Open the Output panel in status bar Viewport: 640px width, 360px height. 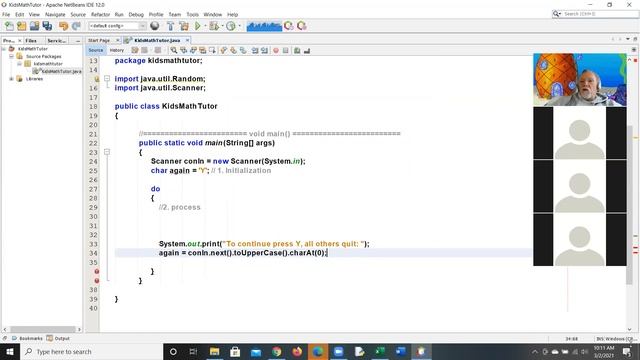coord(58,338)
